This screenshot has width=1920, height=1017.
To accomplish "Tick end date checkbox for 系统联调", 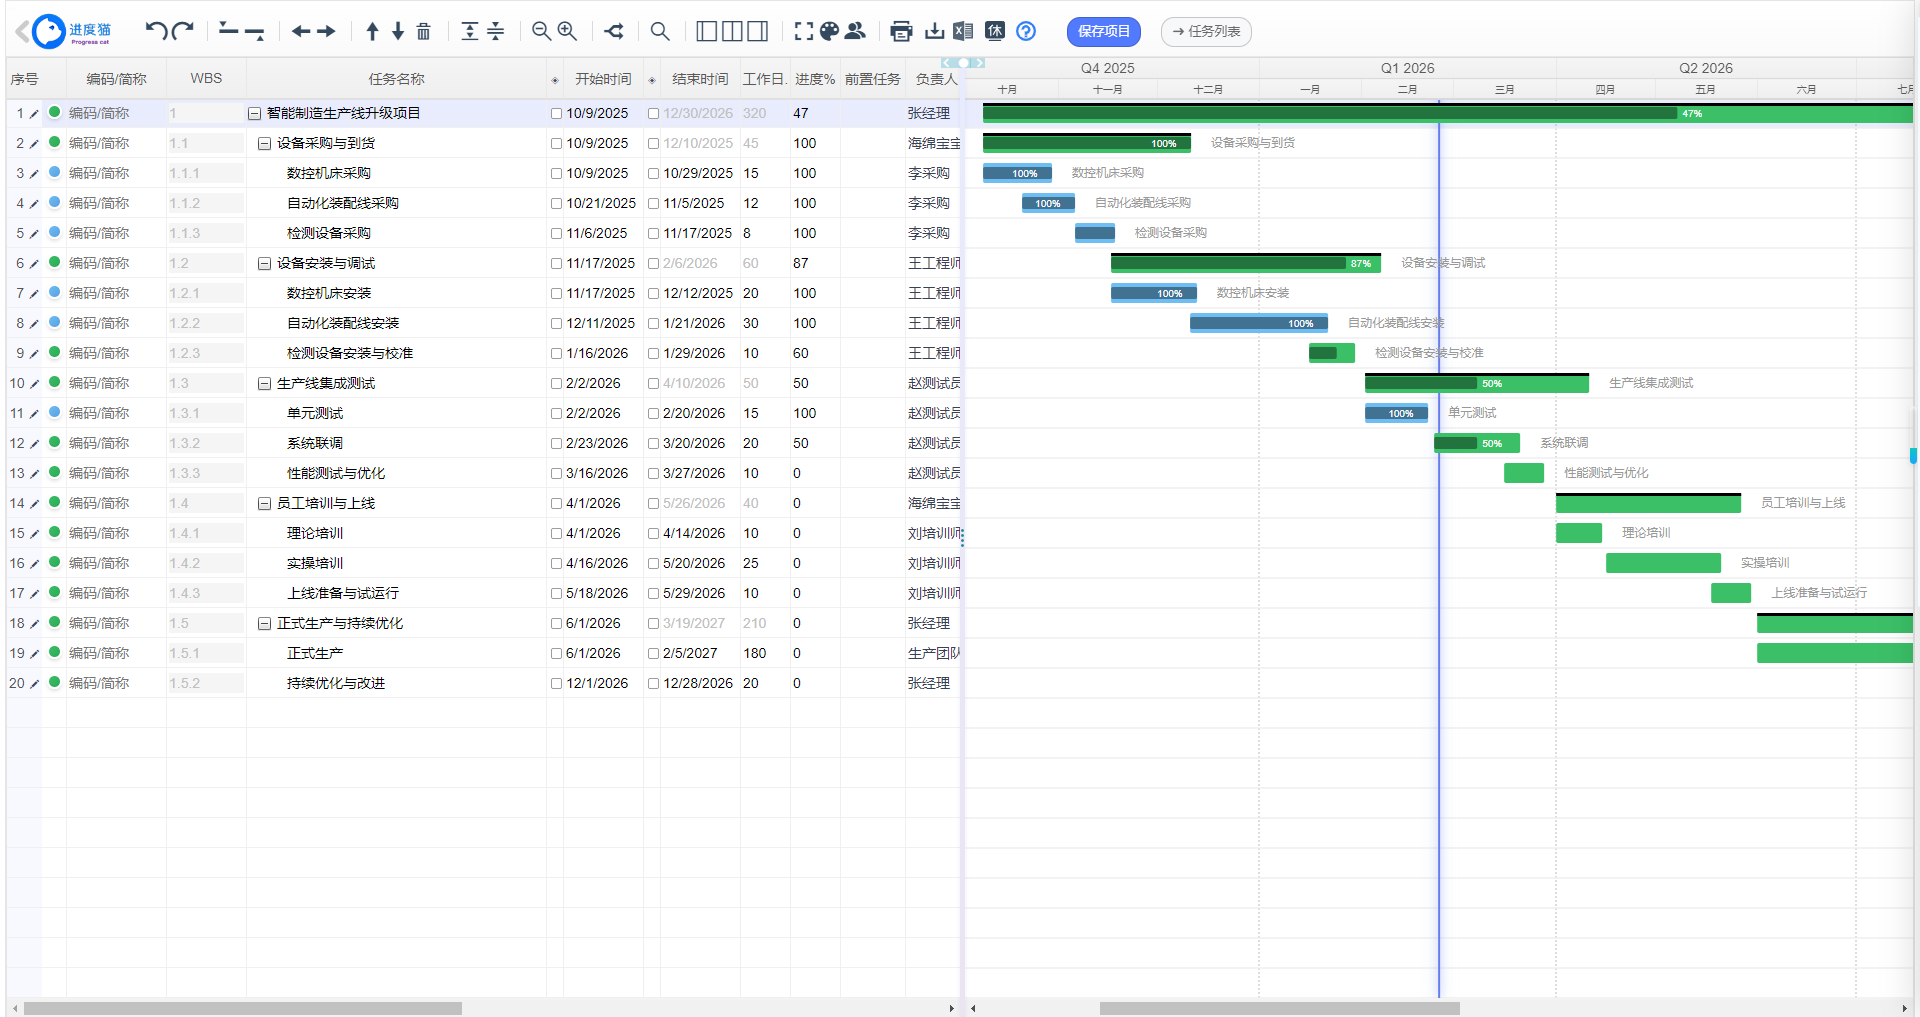I will (x=653, y=444).
